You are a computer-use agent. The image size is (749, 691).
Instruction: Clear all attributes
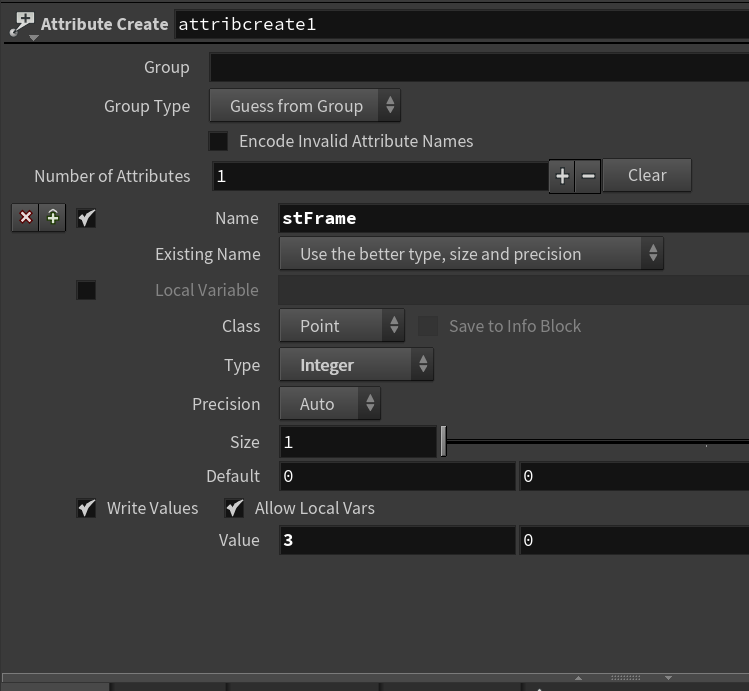pos(647,175)
